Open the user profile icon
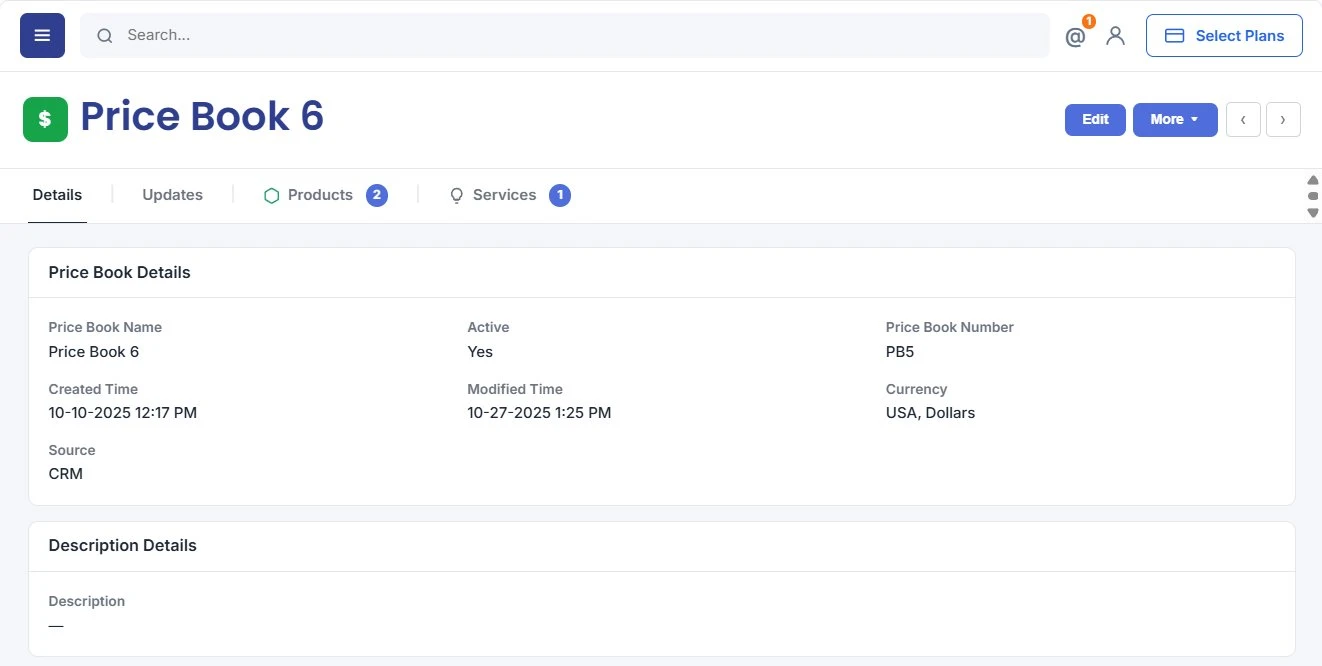Viewport: 1322px width, 666px height. [1116, 36]
